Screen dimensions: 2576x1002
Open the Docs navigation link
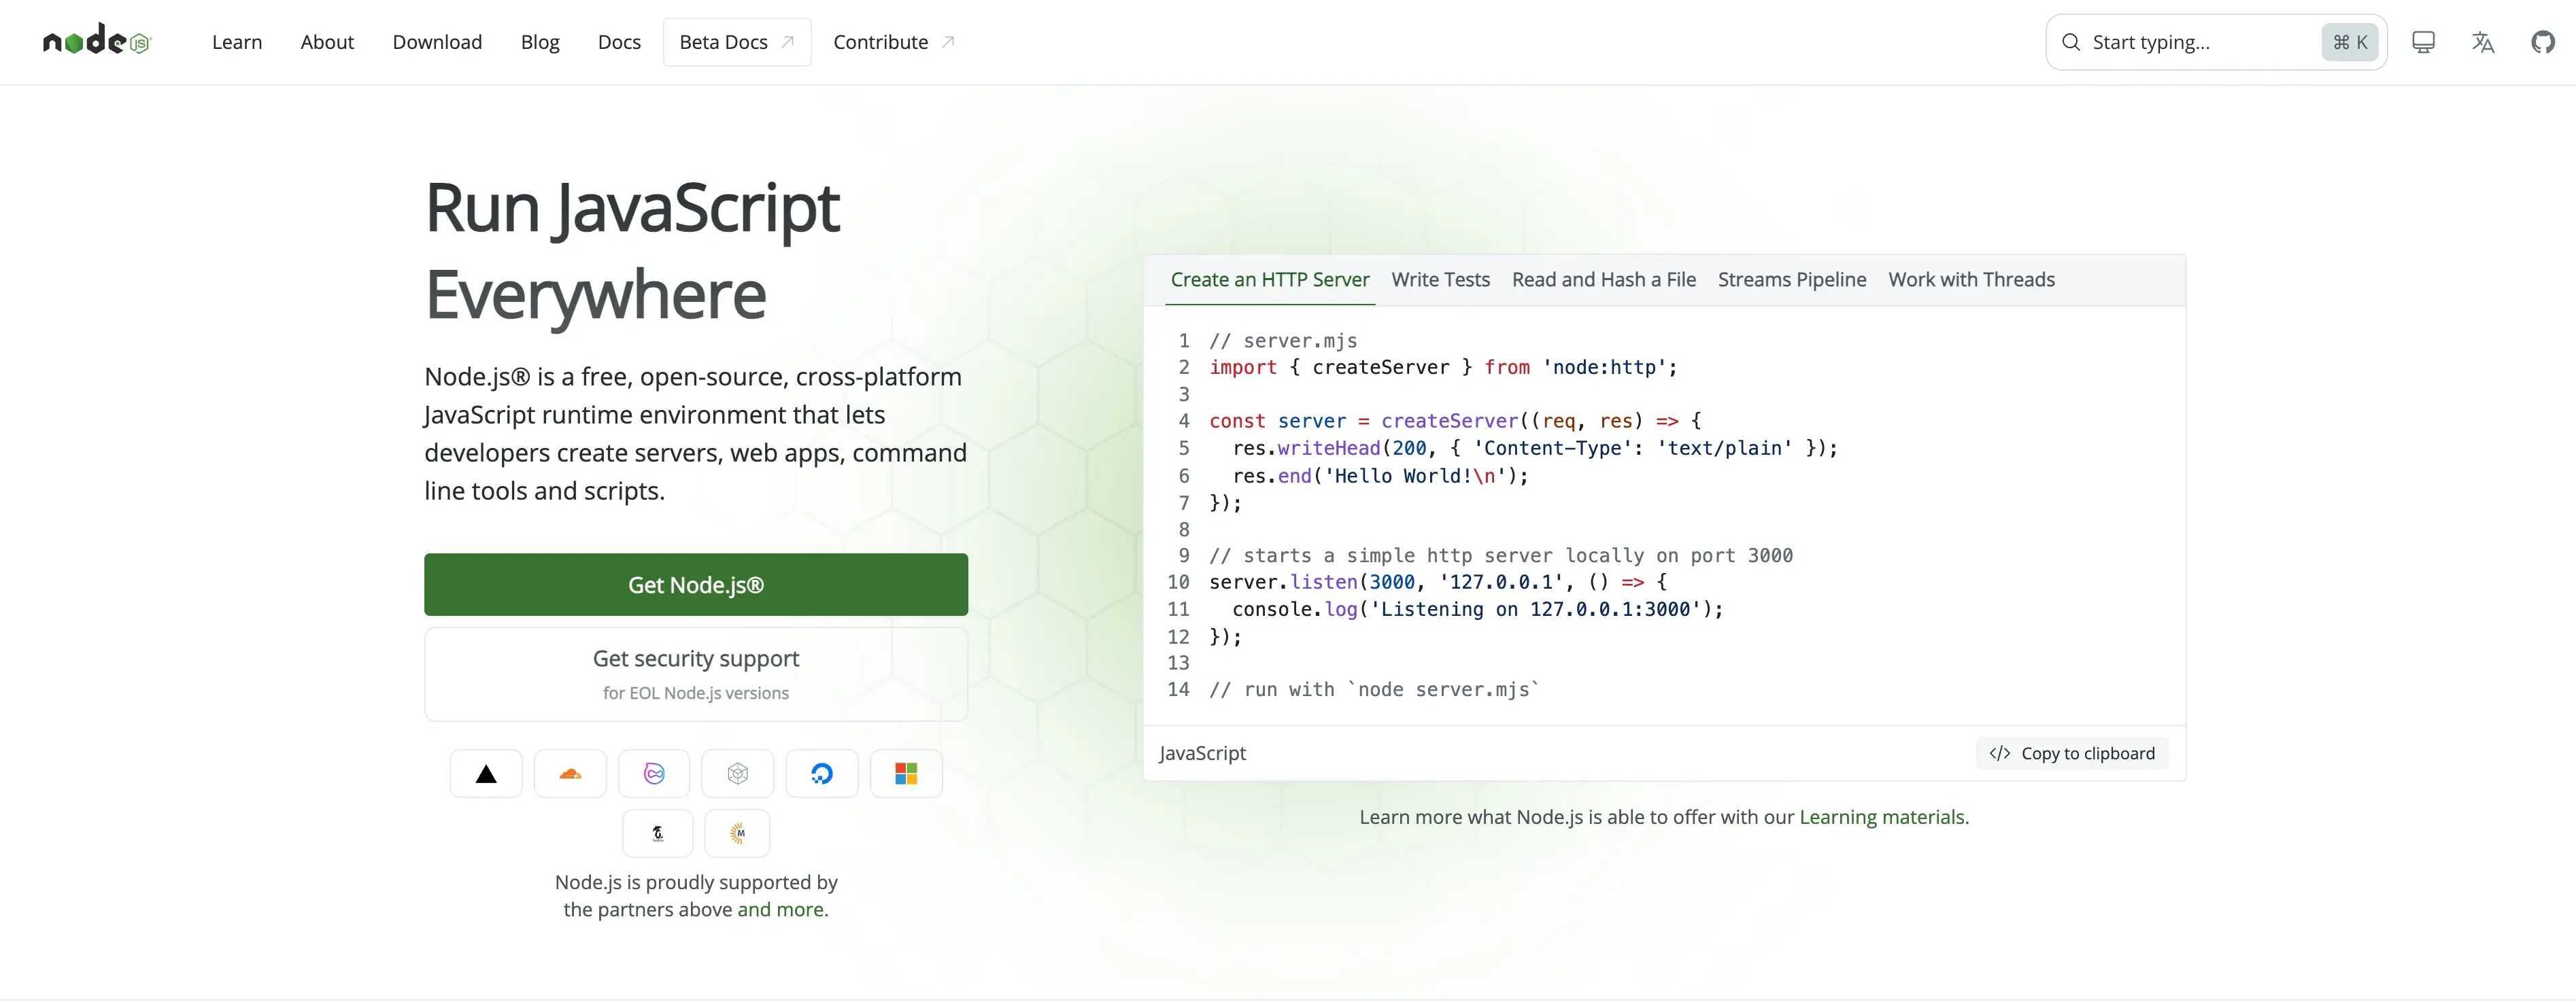pos(619,42)
